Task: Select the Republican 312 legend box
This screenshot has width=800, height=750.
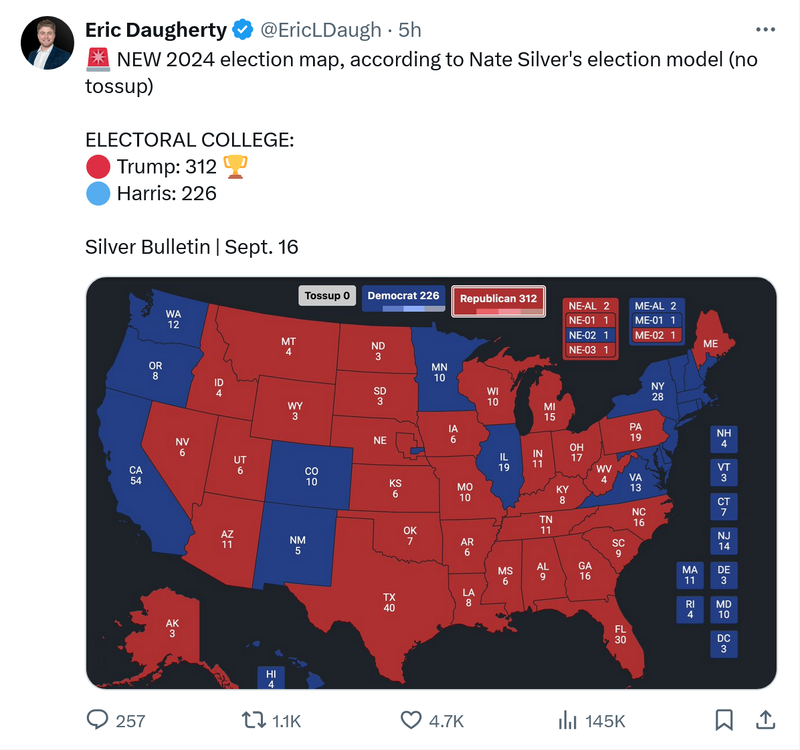Action: click(x=499, y=299)
